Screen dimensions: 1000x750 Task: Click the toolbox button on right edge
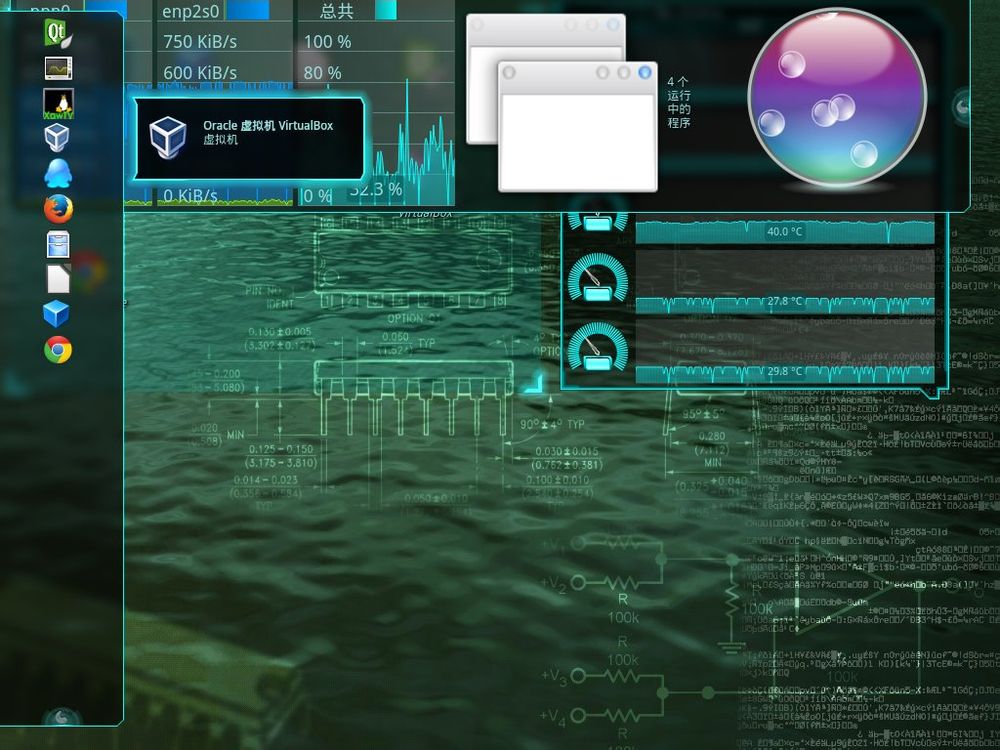tap(961, 105)
